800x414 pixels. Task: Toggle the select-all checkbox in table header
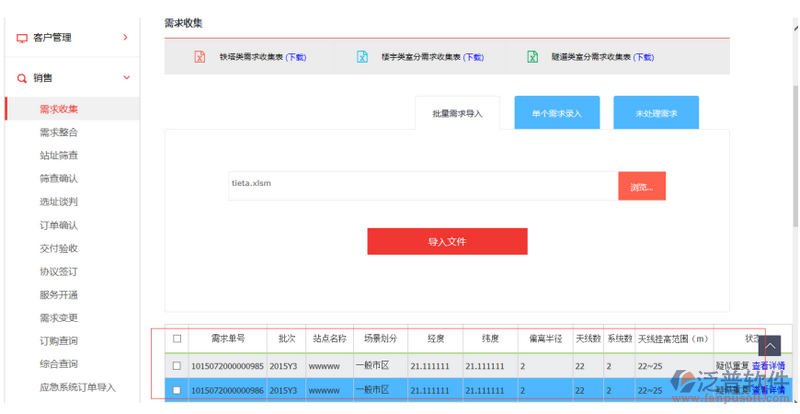[177, 339]
